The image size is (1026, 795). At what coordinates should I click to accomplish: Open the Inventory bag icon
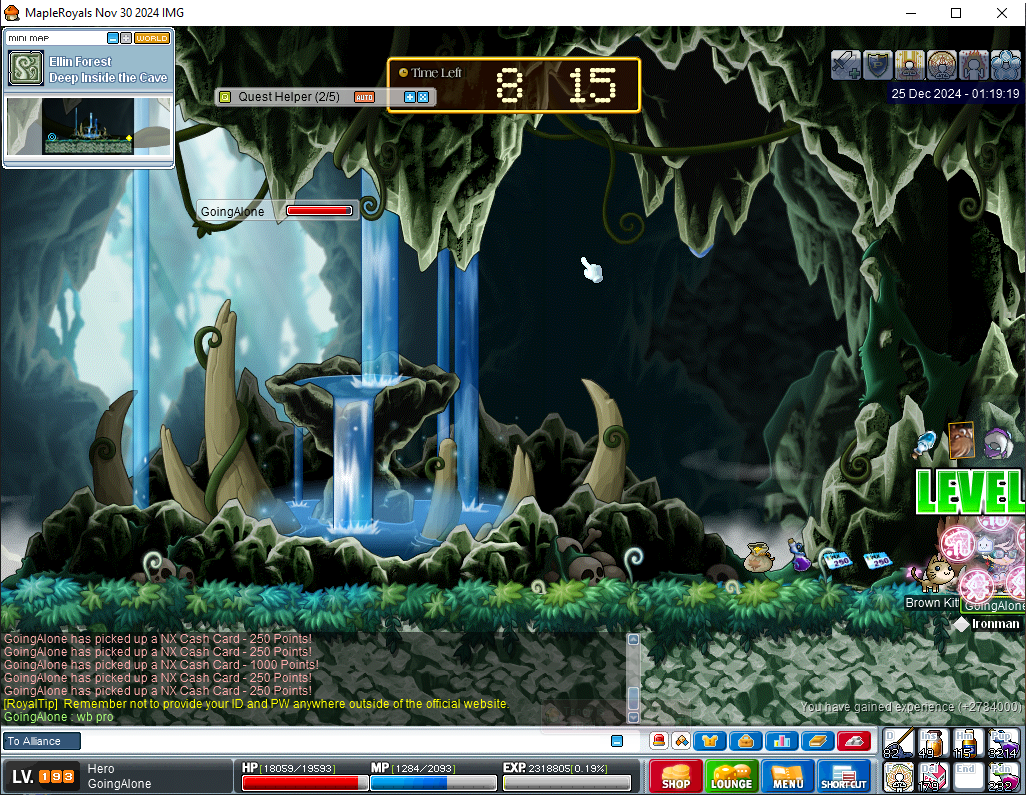[x=745, y=741]
